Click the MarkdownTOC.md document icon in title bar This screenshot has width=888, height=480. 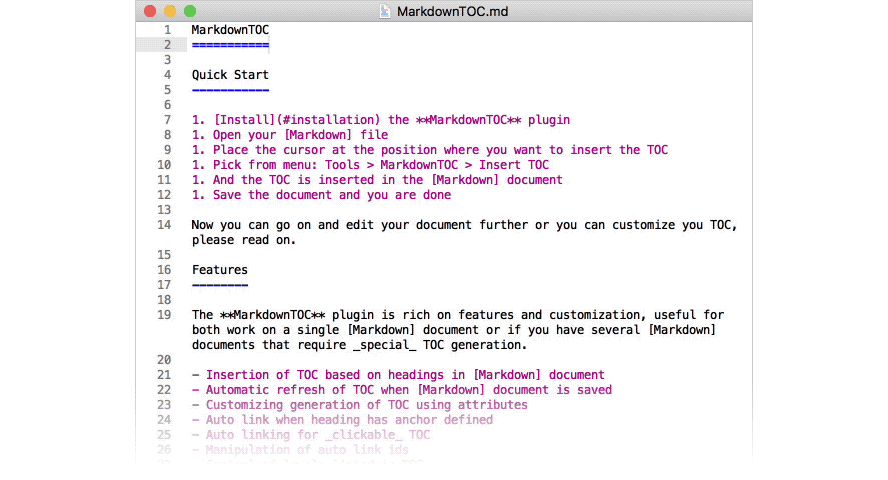point(385,11)
